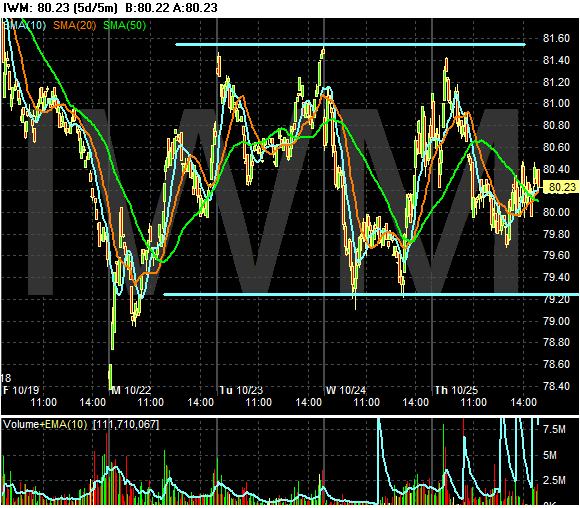Click the 80.40 price axis label
Image resolution: width=580 pixels, height=508 pixels.
(x=556, y=169)
